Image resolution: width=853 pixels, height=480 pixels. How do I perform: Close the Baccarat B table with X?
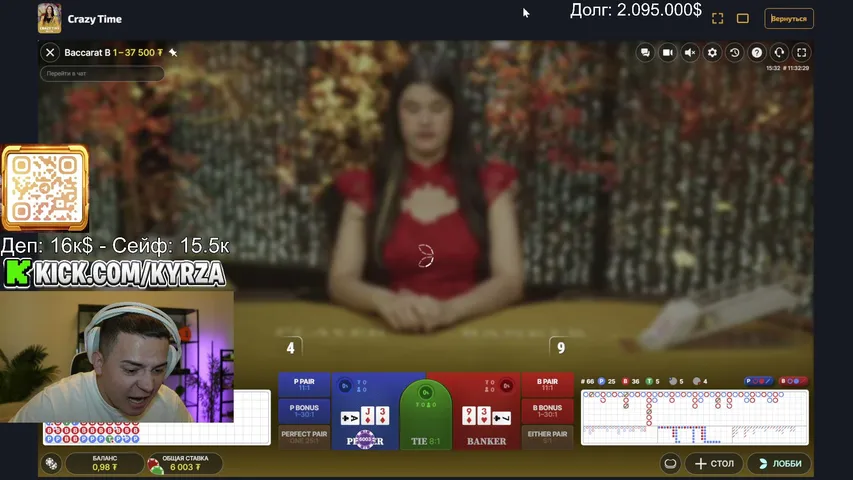(x=50, y=52)
